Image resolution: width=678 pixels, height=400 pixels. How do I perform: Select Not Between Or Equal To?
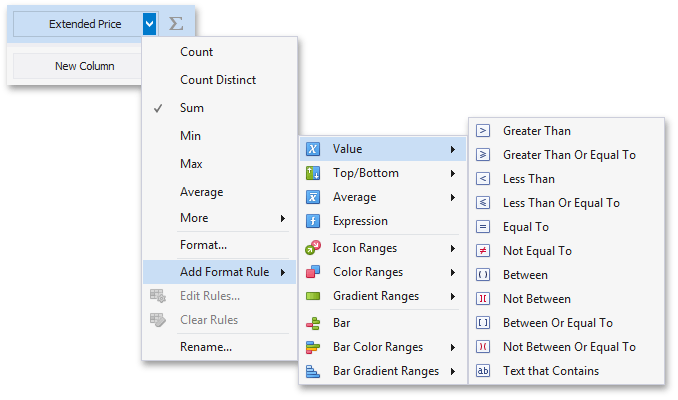coord(569,347)
